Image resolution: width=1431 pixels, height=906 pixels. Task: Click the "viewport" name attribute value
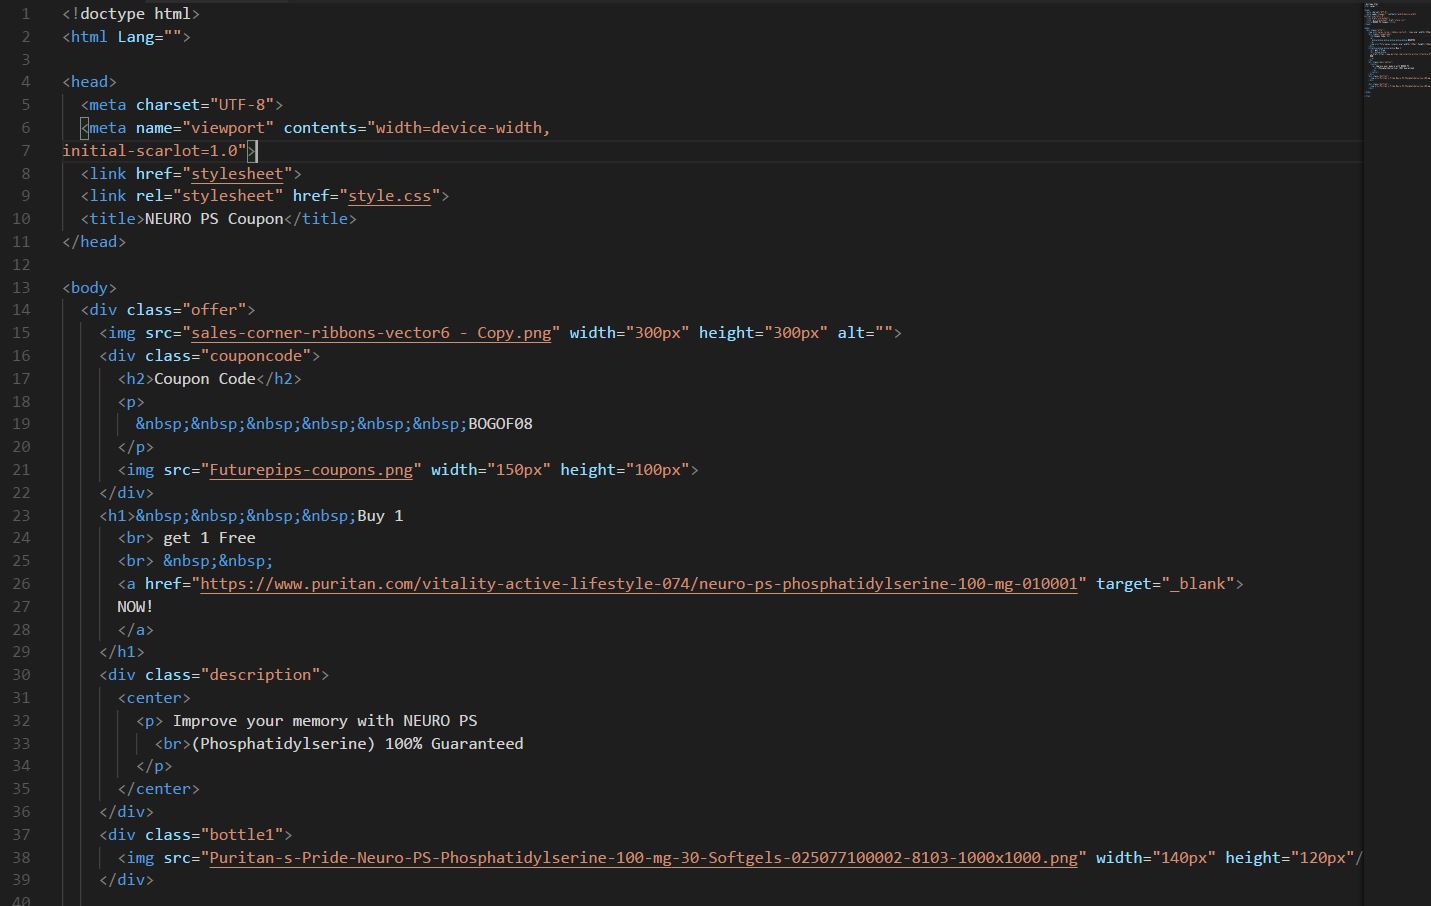[x=228, y=128]
